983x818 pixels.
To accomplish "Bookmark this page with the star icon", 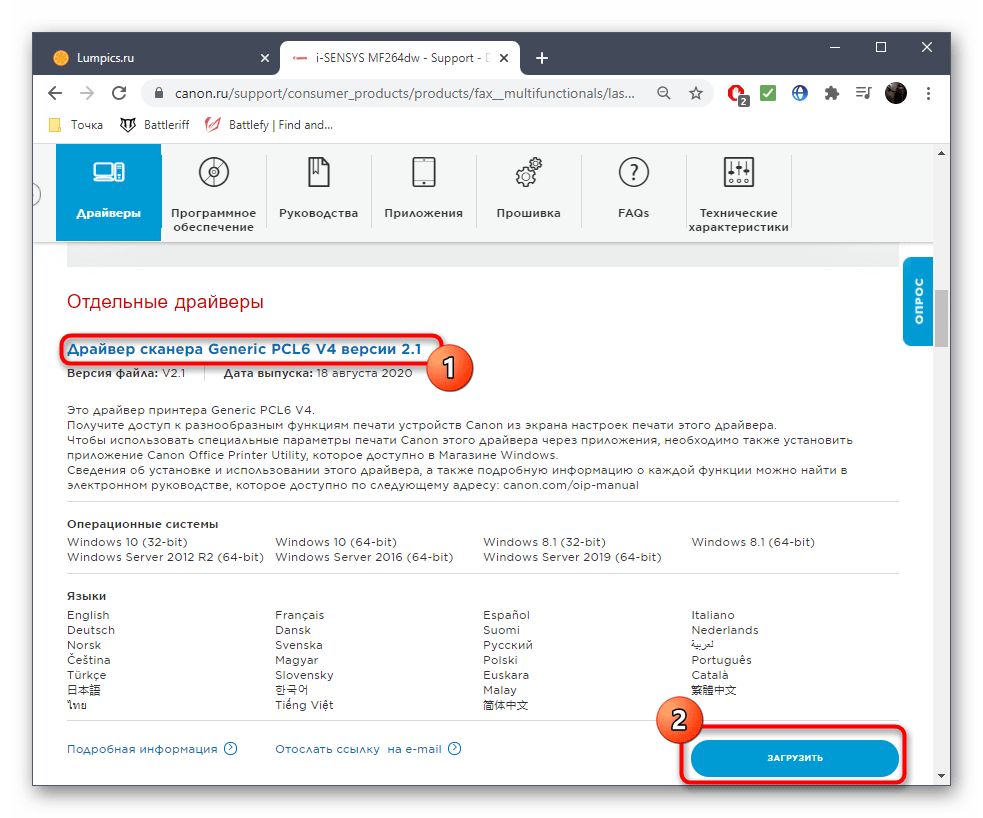I will (696, 93).
